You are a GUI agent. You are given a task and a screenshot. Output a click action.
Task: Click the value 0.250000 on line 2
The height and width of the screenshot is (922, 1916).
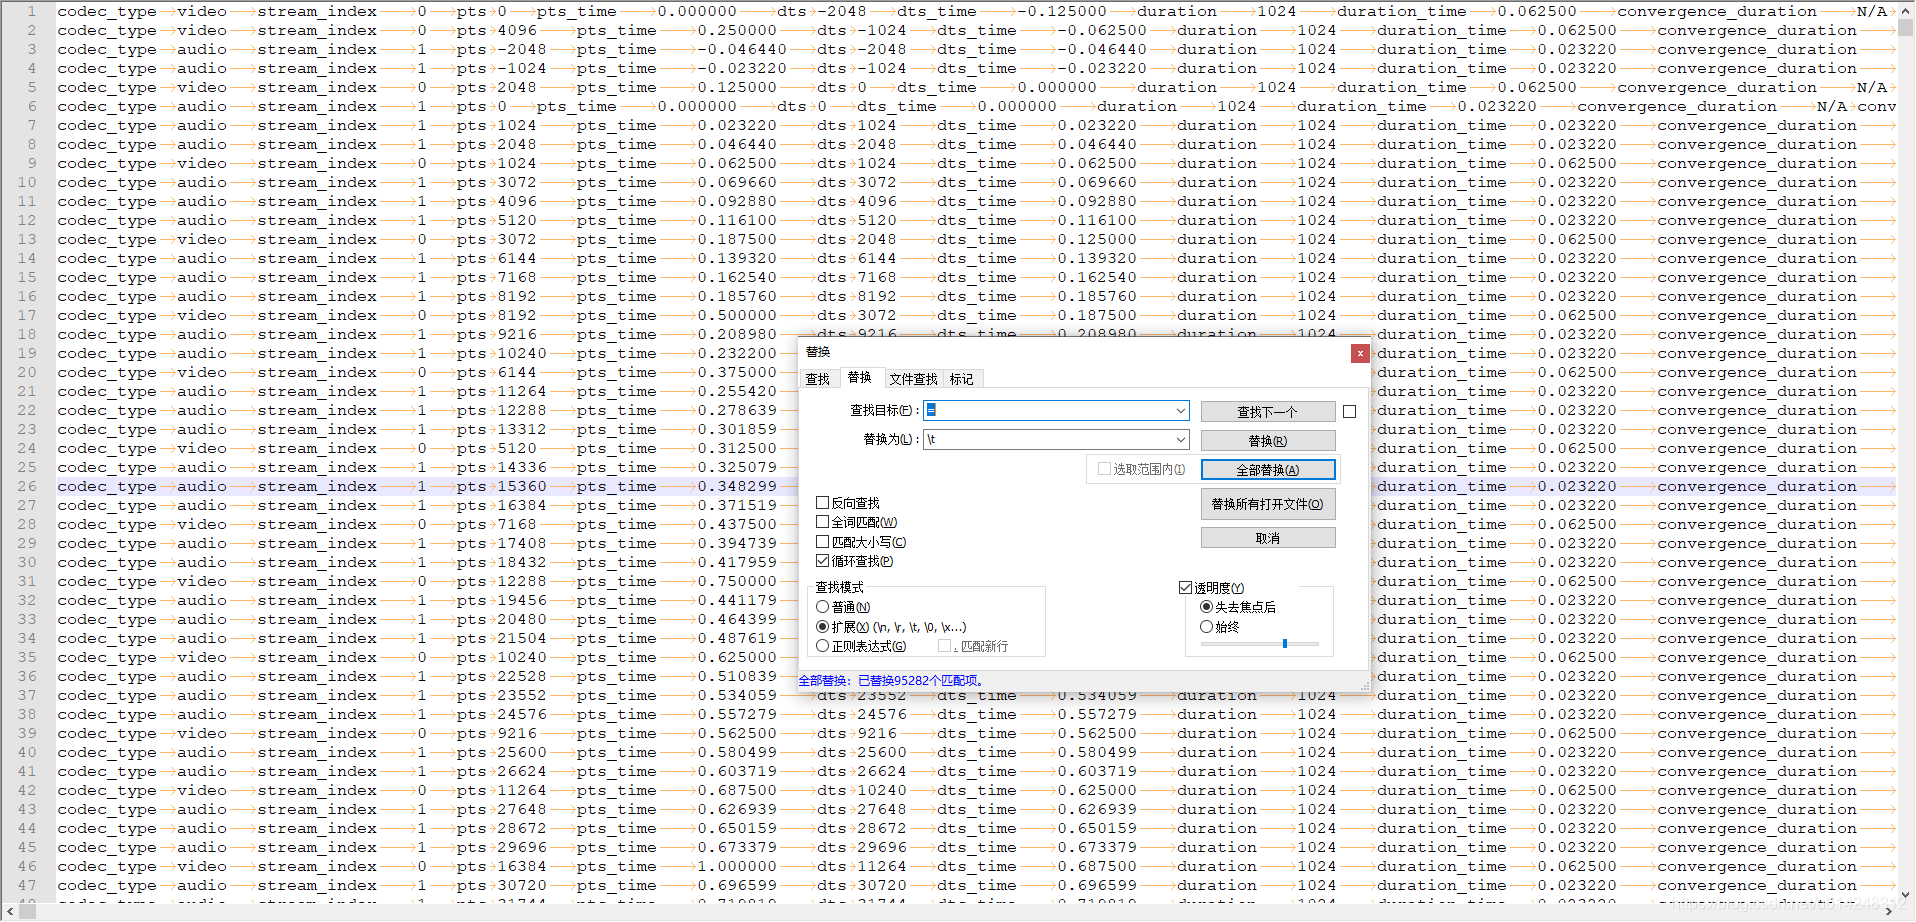pyautogui.click(x=737, y=31)
